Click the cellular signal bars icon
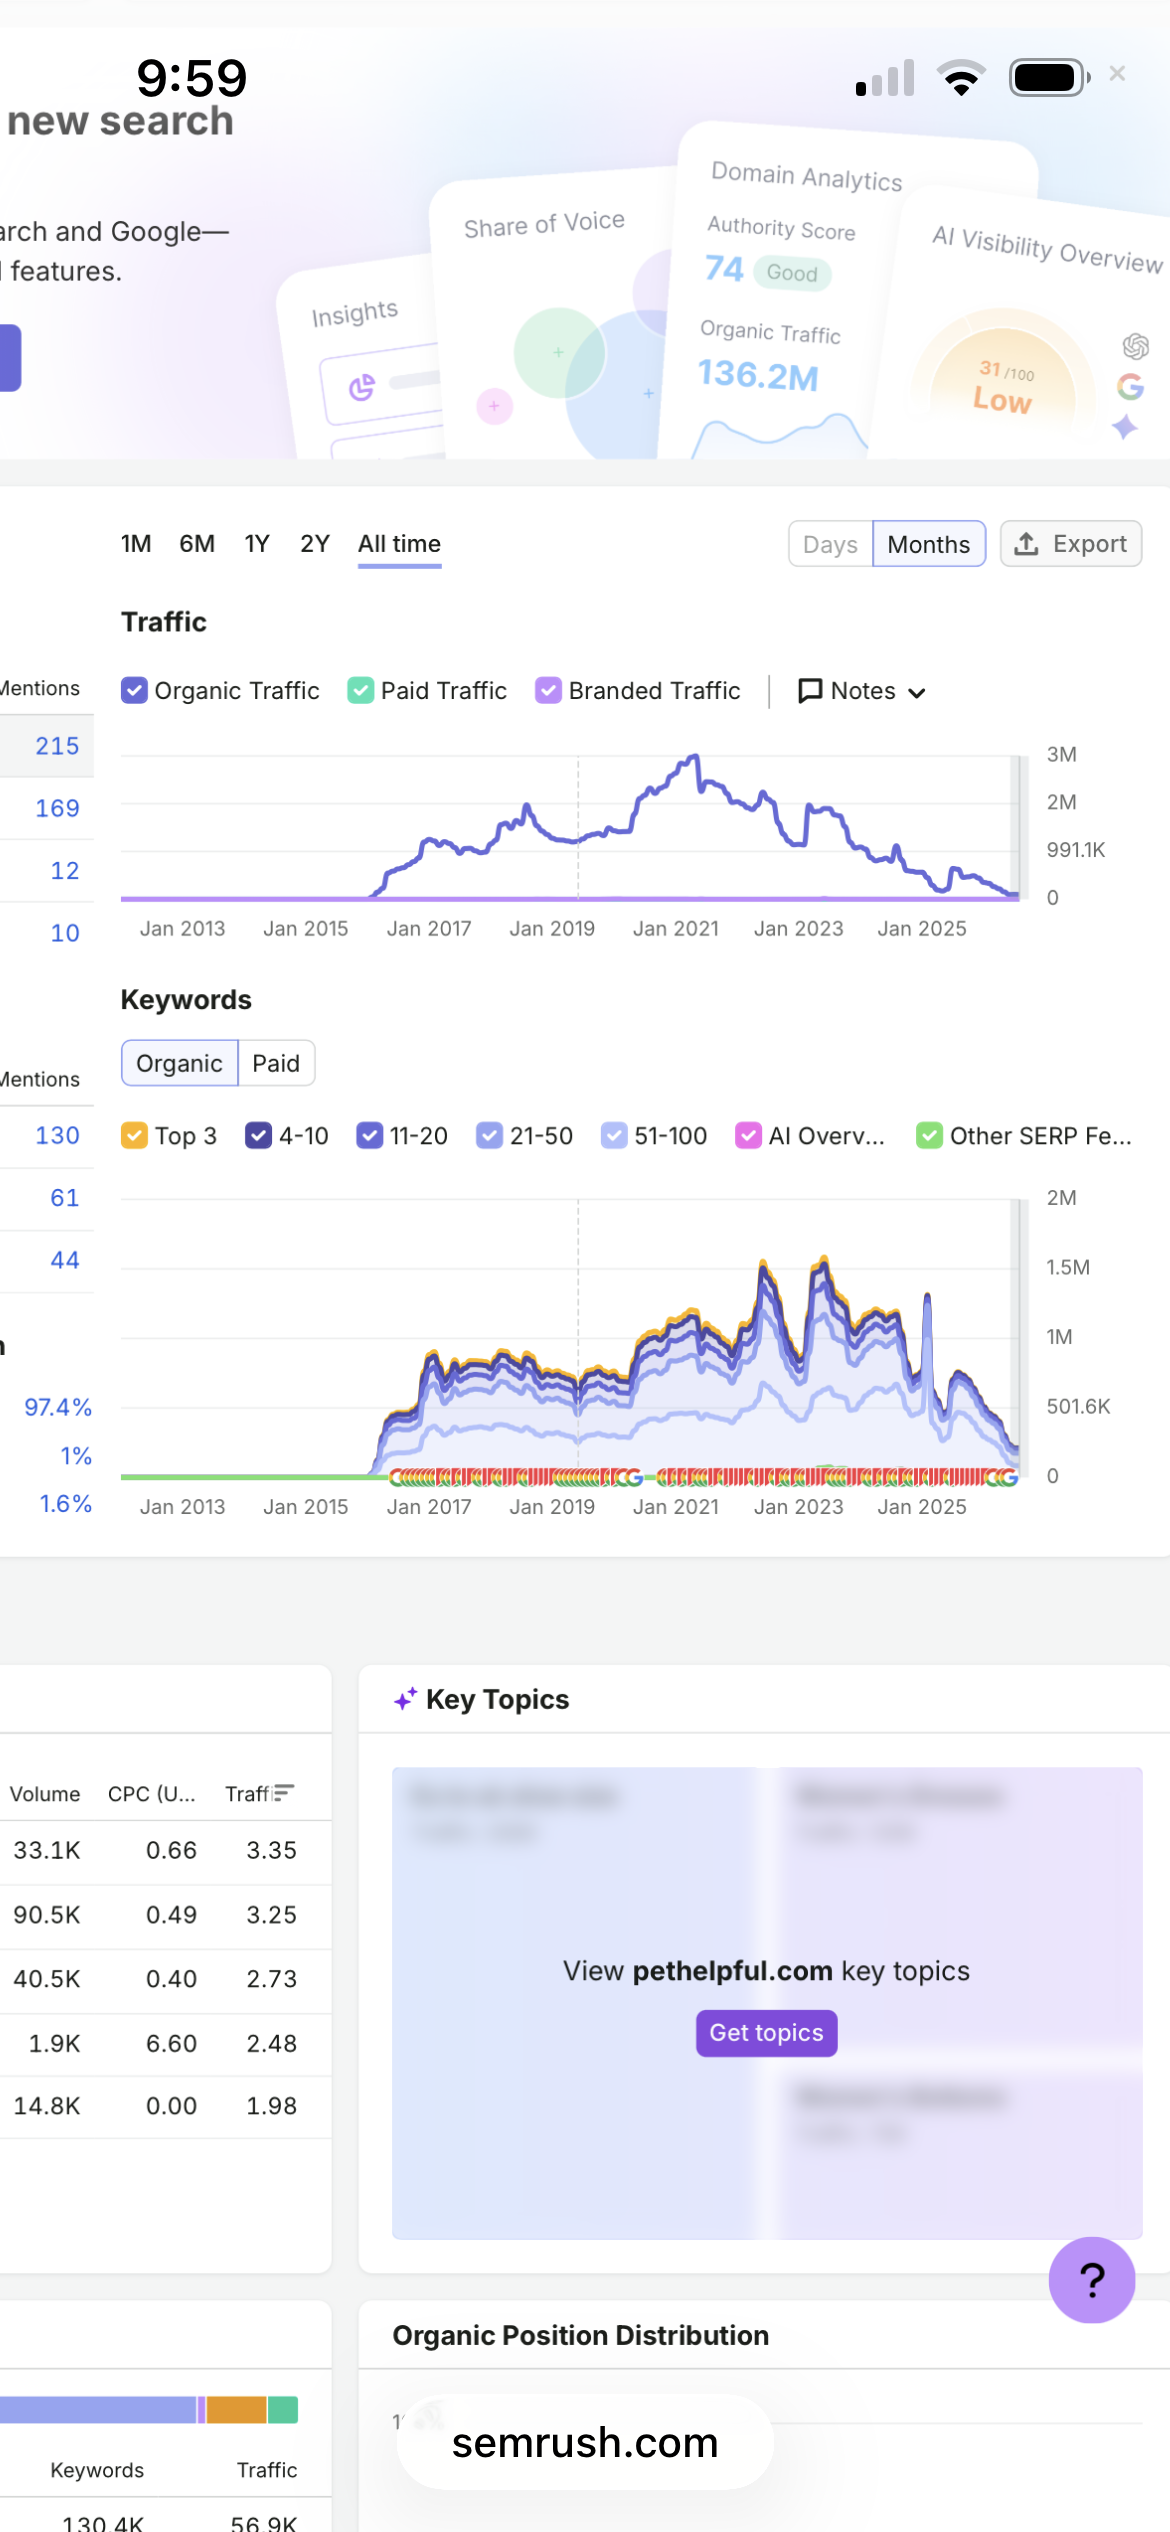 (885, 77)
